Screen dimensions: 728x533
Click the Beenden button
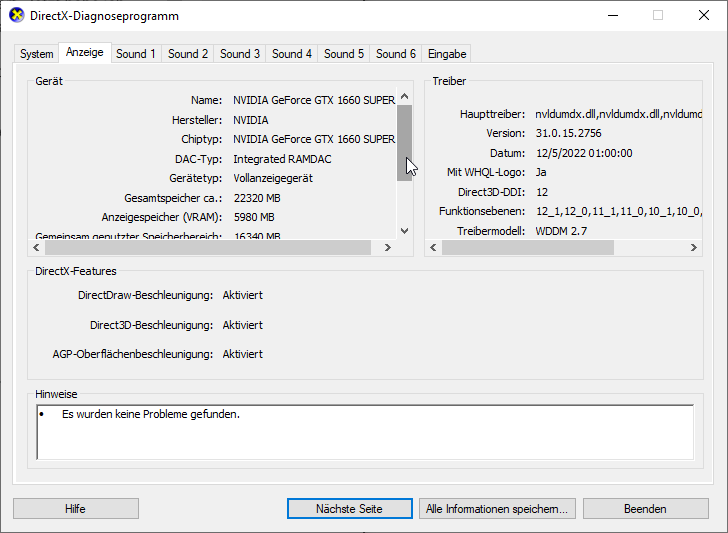(x=645, y=509)
